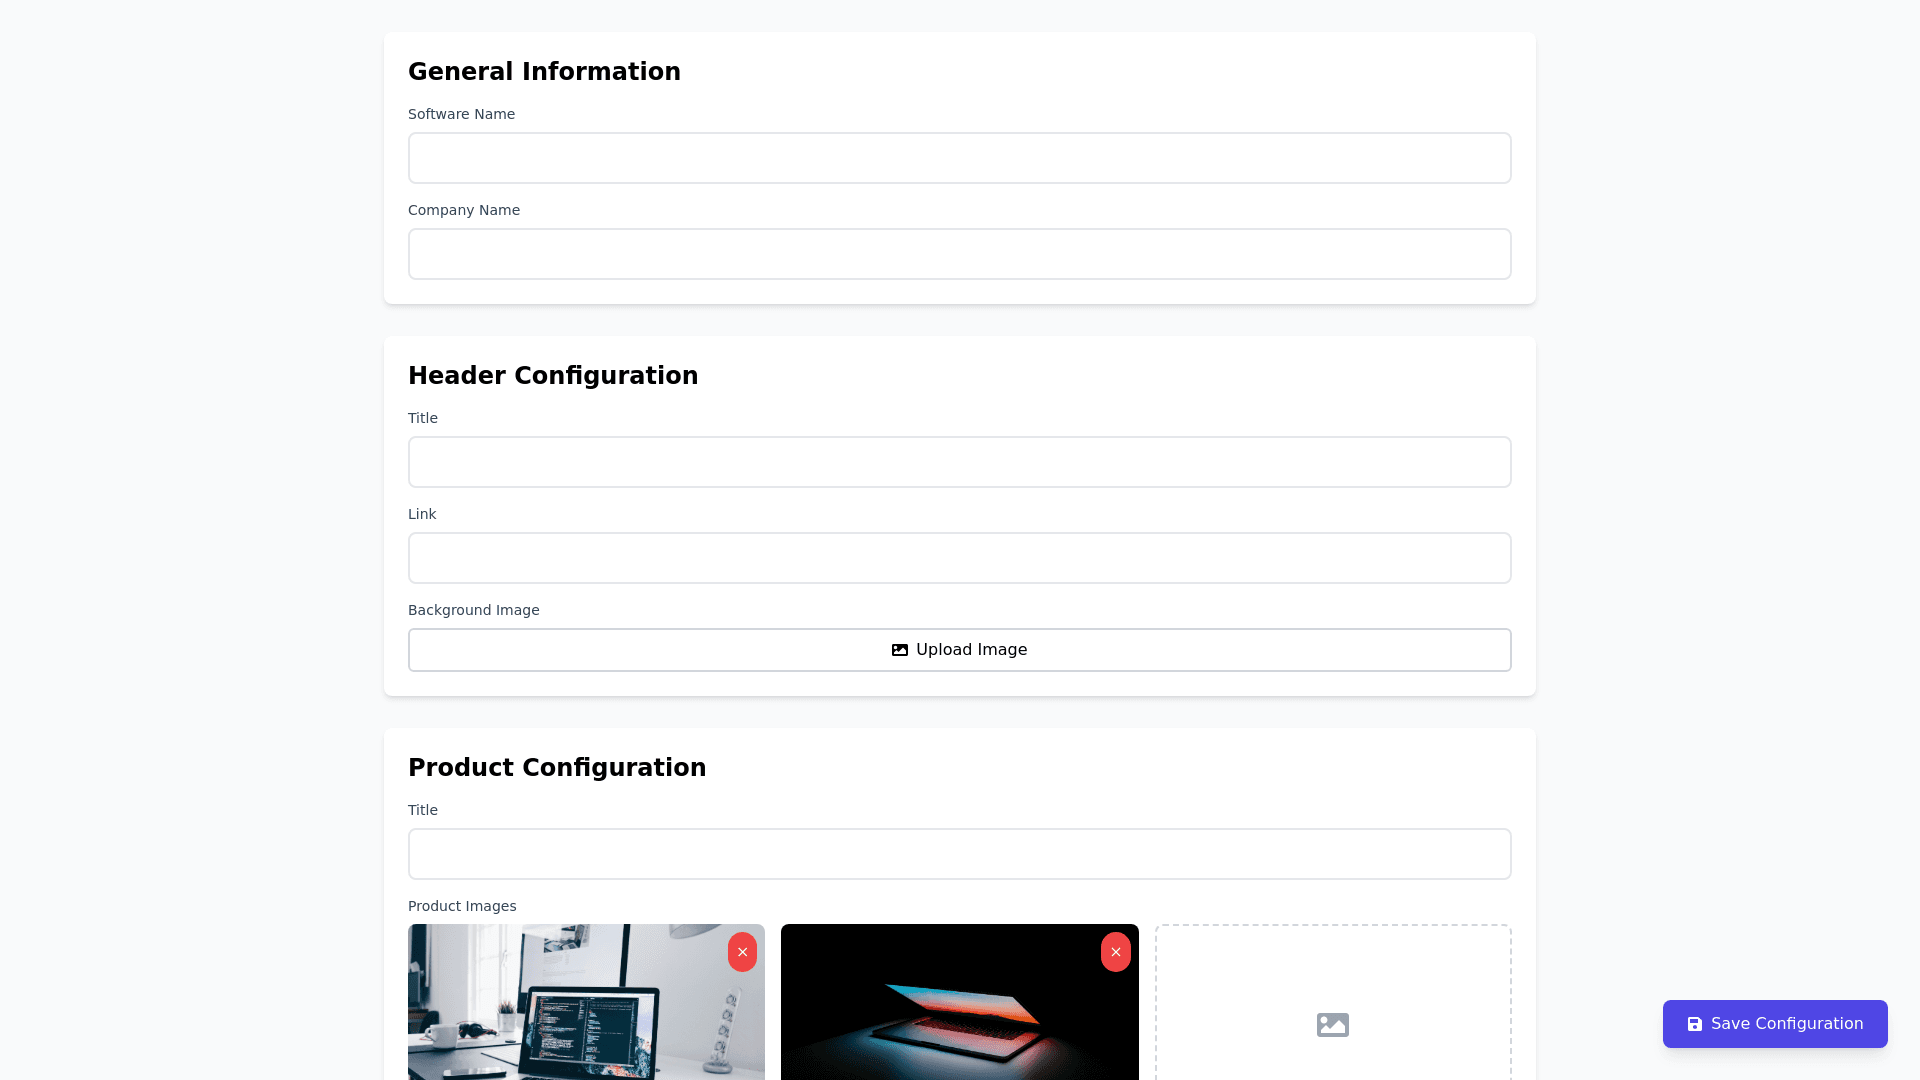The height and width of the screenshot is (1080, 1920).
Task: Click the Link input box
Action: 959,558
